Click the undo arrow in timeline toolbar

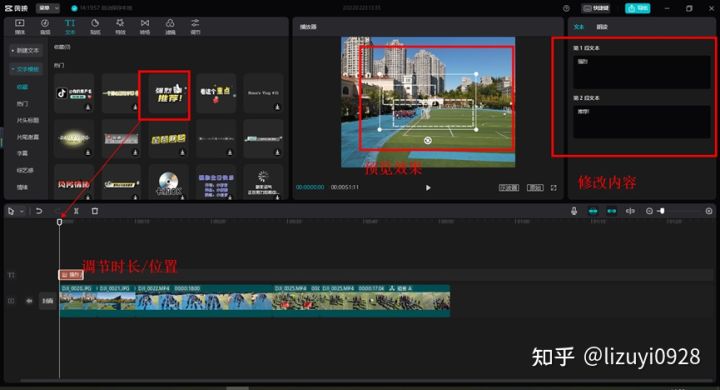pos(39,211)
